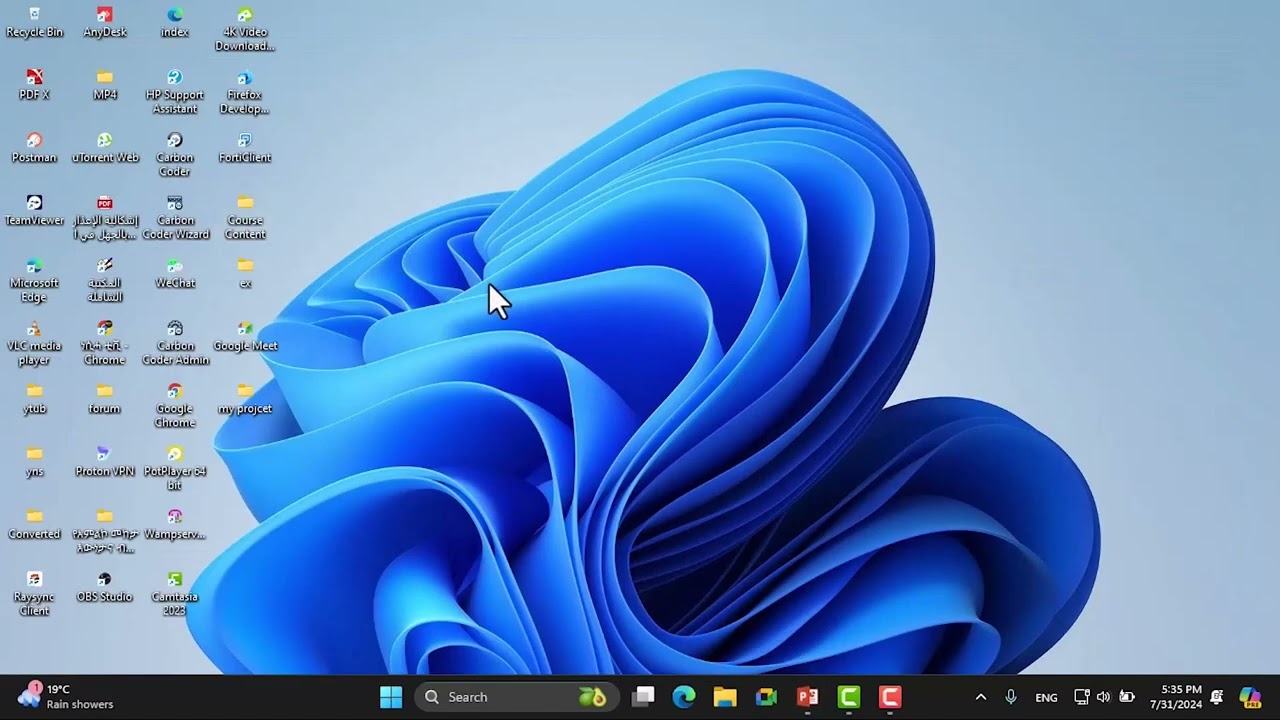Select the forum folder icon

click(105, 401)
